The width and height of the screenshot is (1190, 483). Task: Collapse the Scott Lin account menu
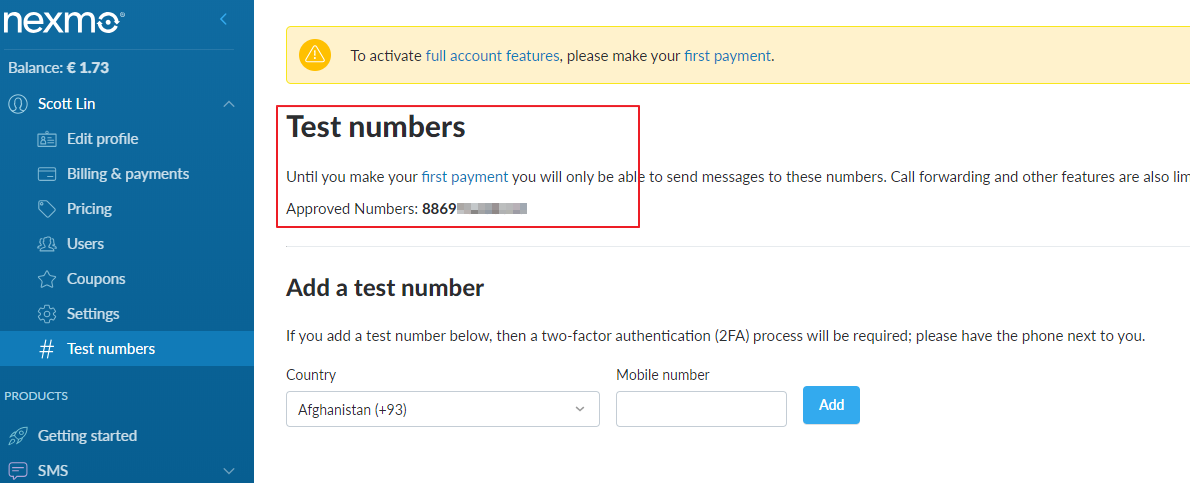pos(229,104)
